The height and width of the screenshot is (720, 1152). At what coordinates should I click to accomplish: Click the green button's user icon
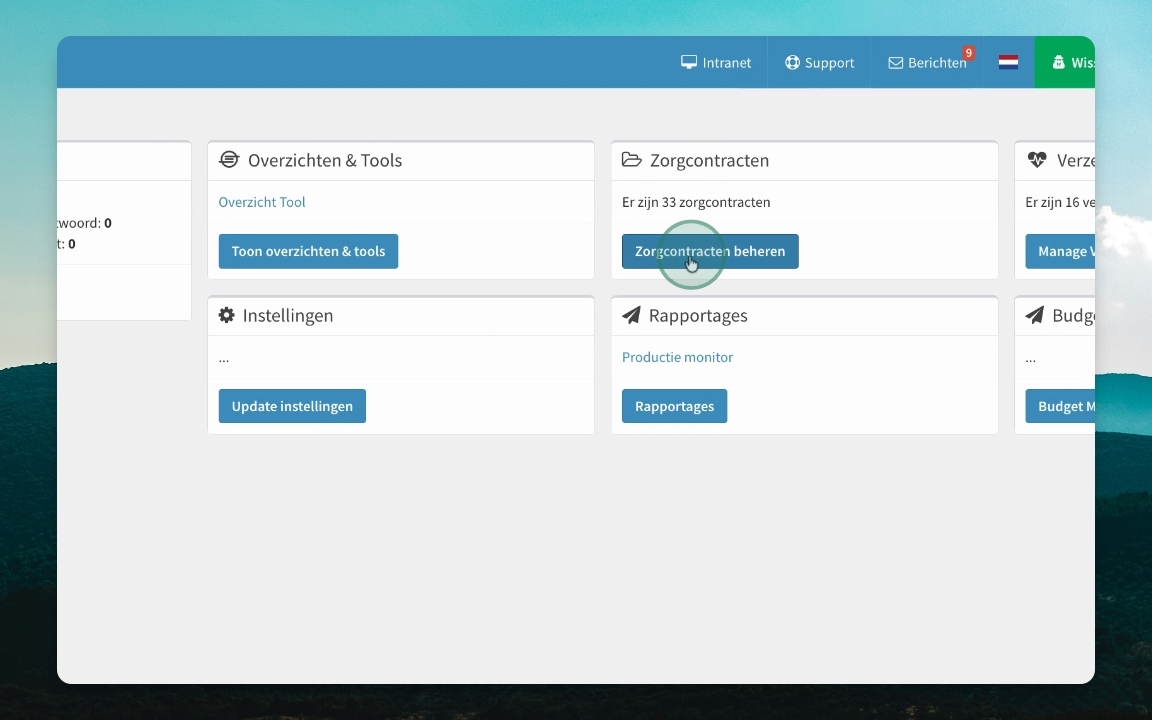1059,62
